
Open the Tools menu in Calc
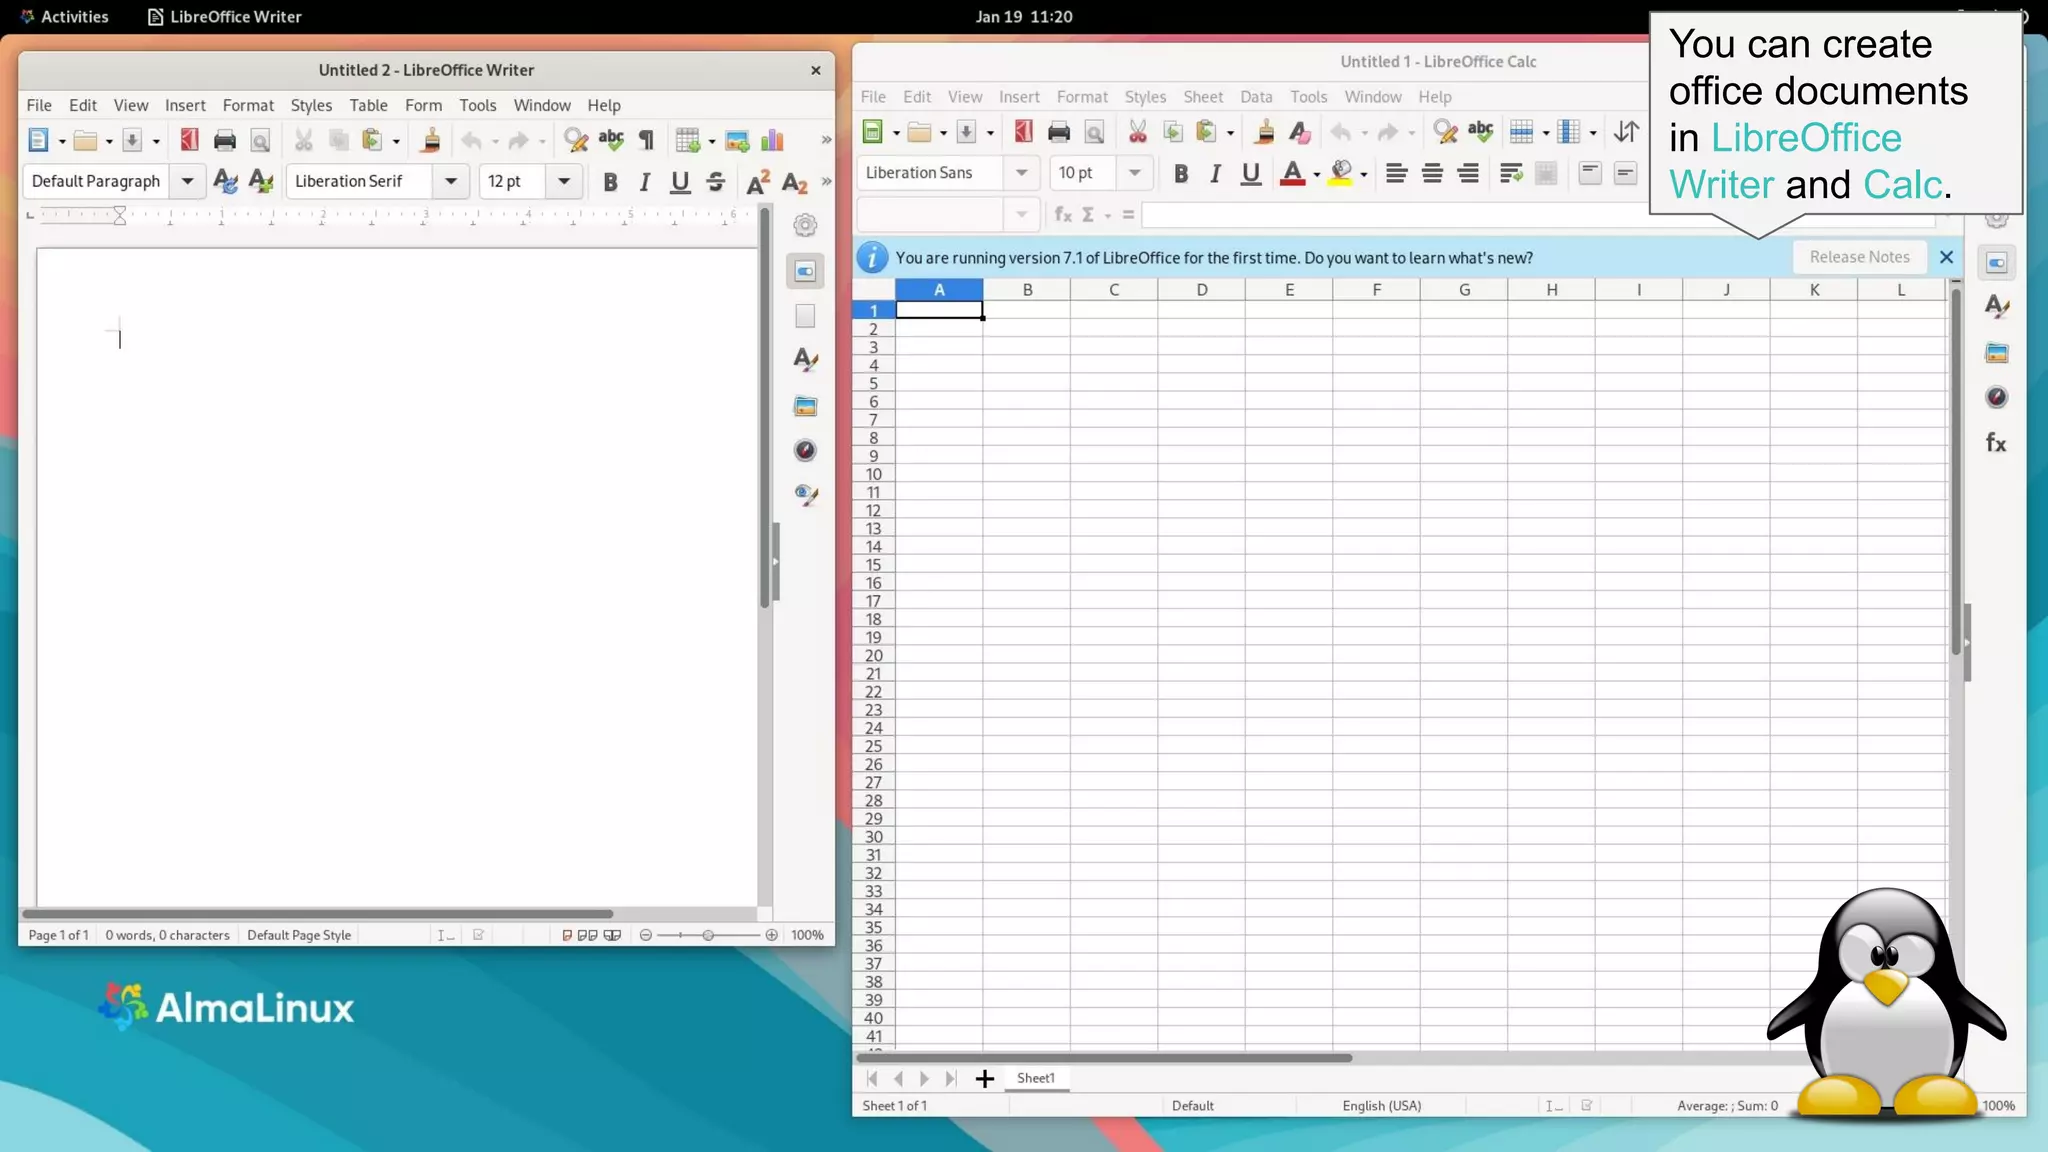coord(1308,97)
